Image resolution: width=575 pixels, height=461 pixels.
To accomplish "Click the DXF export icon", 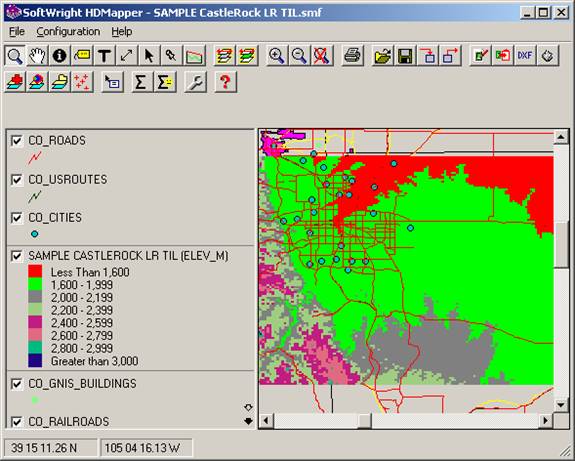I will click(525, 56).
